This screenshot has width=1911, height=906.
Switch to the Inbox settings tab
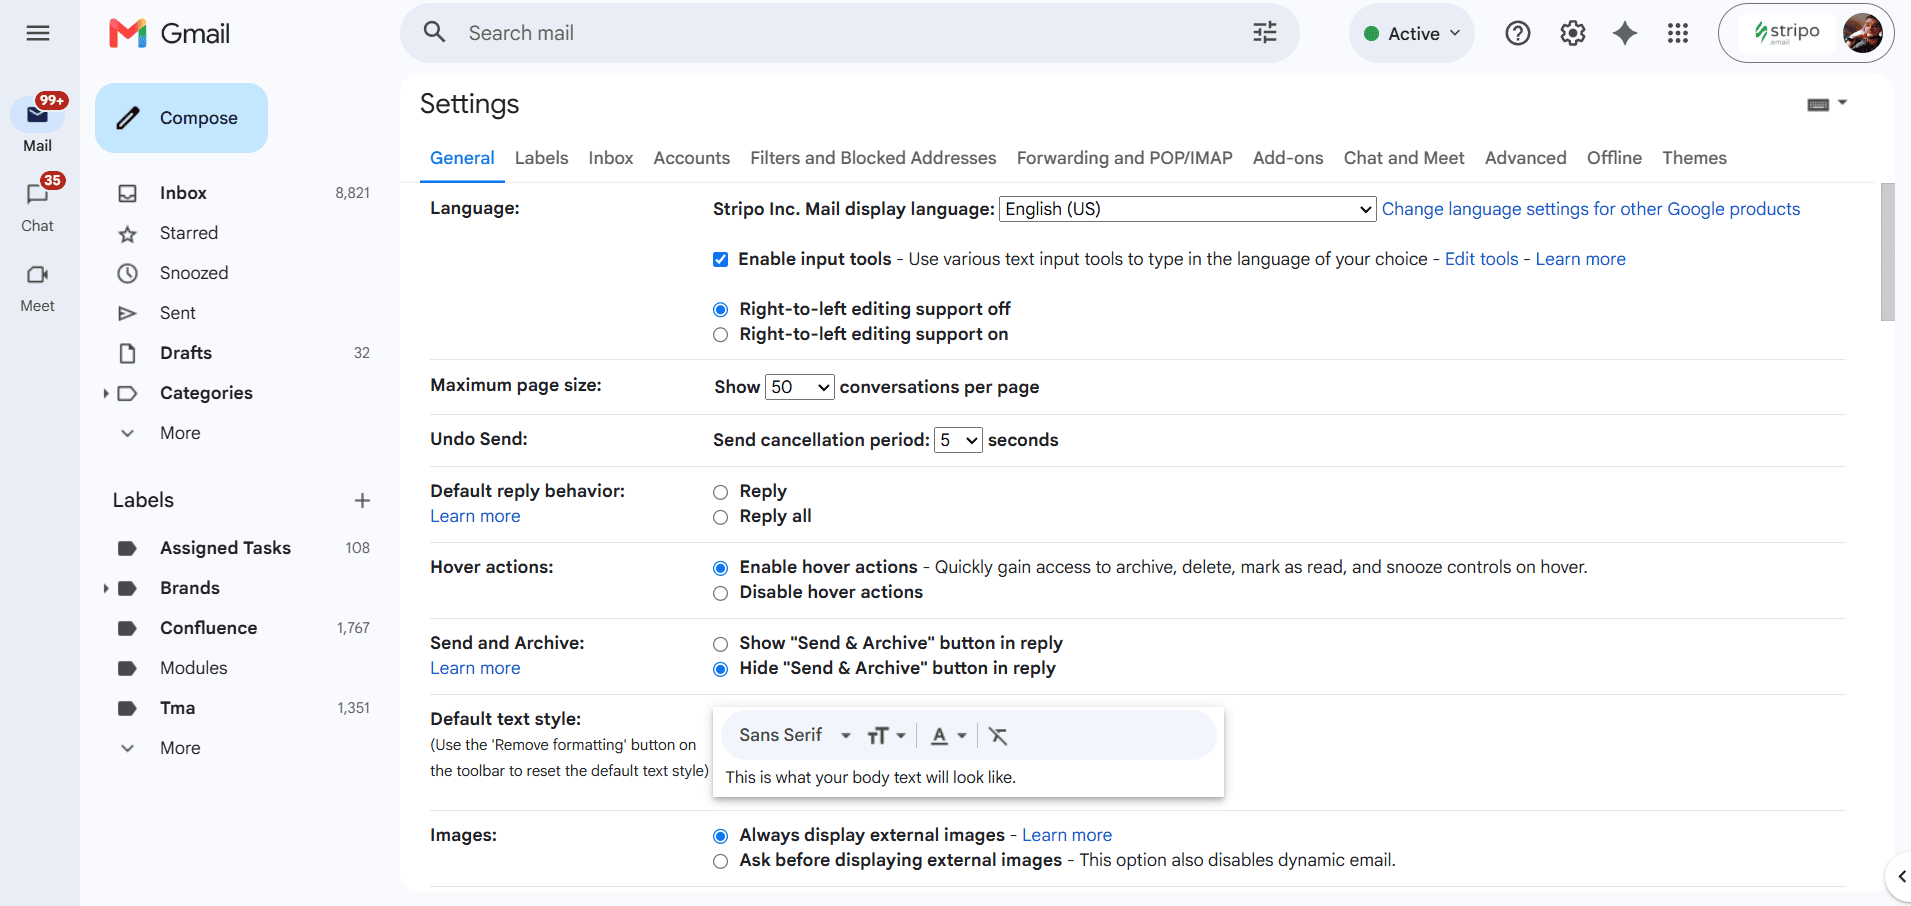click(611, 158)
